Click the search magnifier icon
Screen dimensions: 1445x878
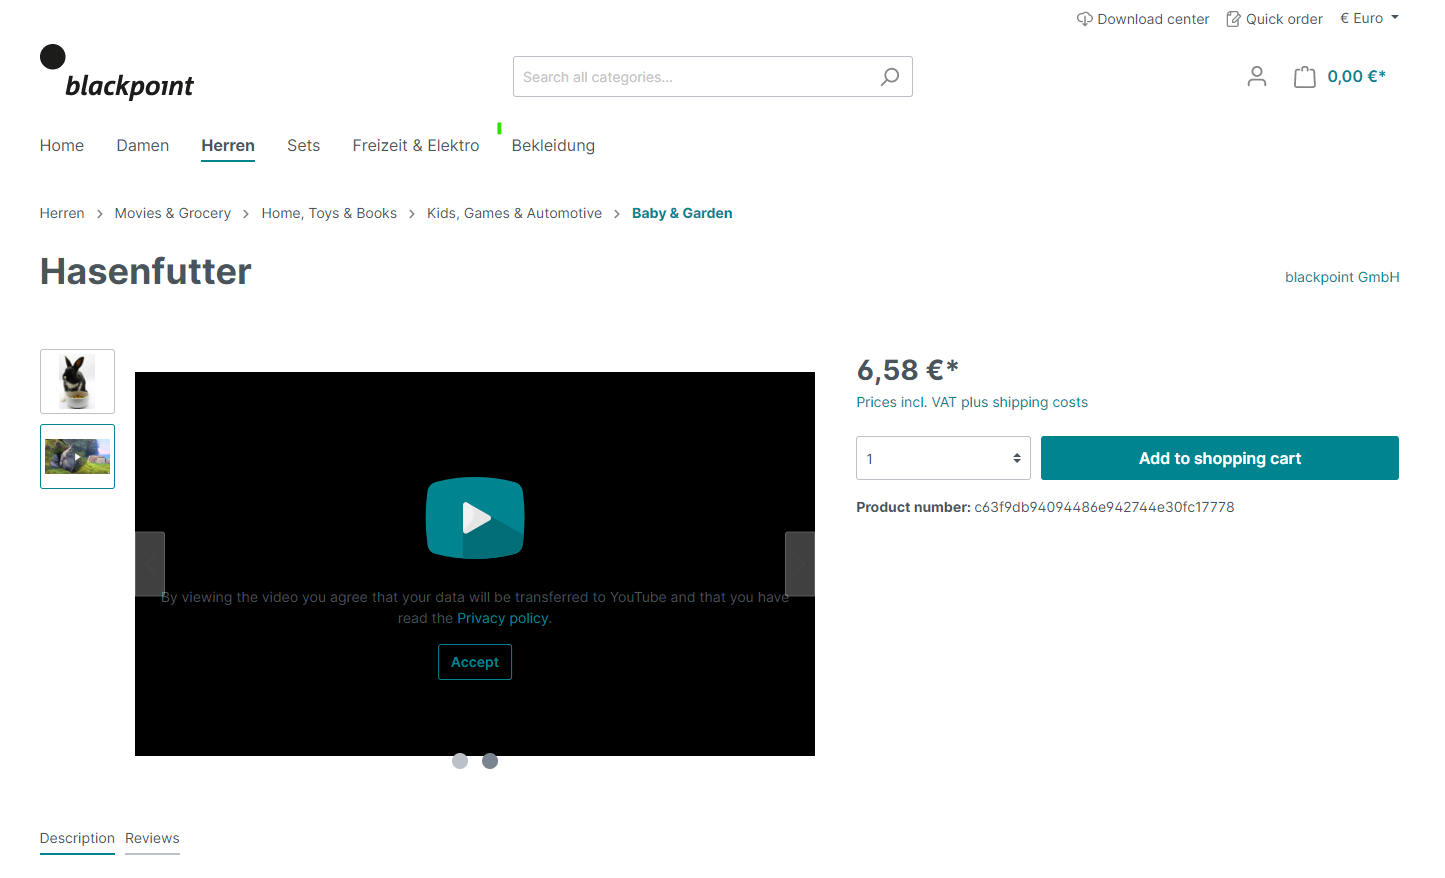[x=890, y=77]
